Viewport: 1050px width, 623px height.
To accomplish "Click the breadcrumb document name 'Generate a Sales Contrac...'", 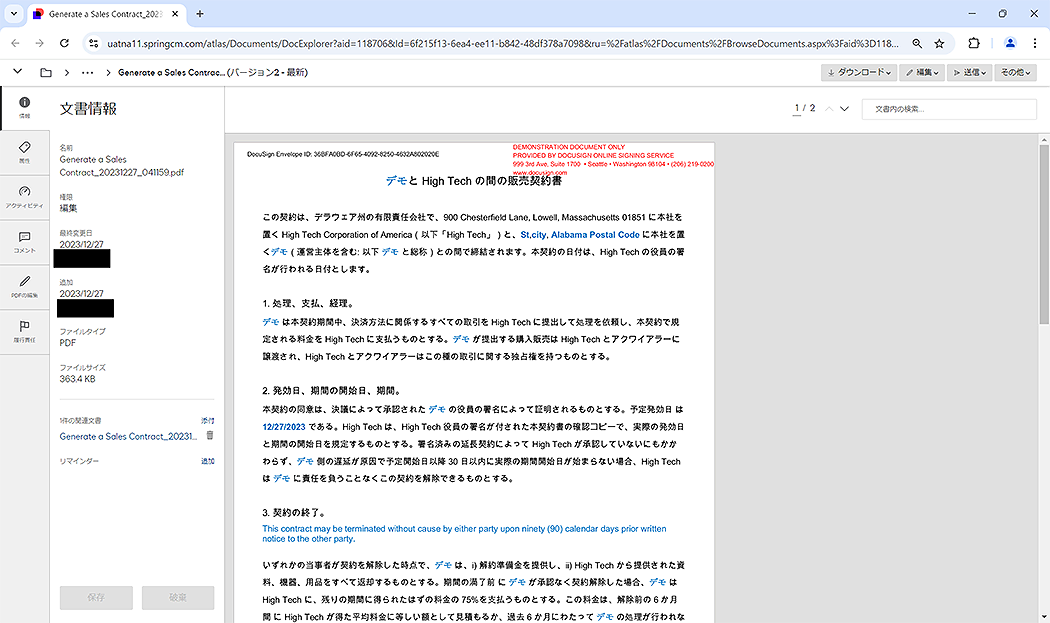I will pos(171,72).
